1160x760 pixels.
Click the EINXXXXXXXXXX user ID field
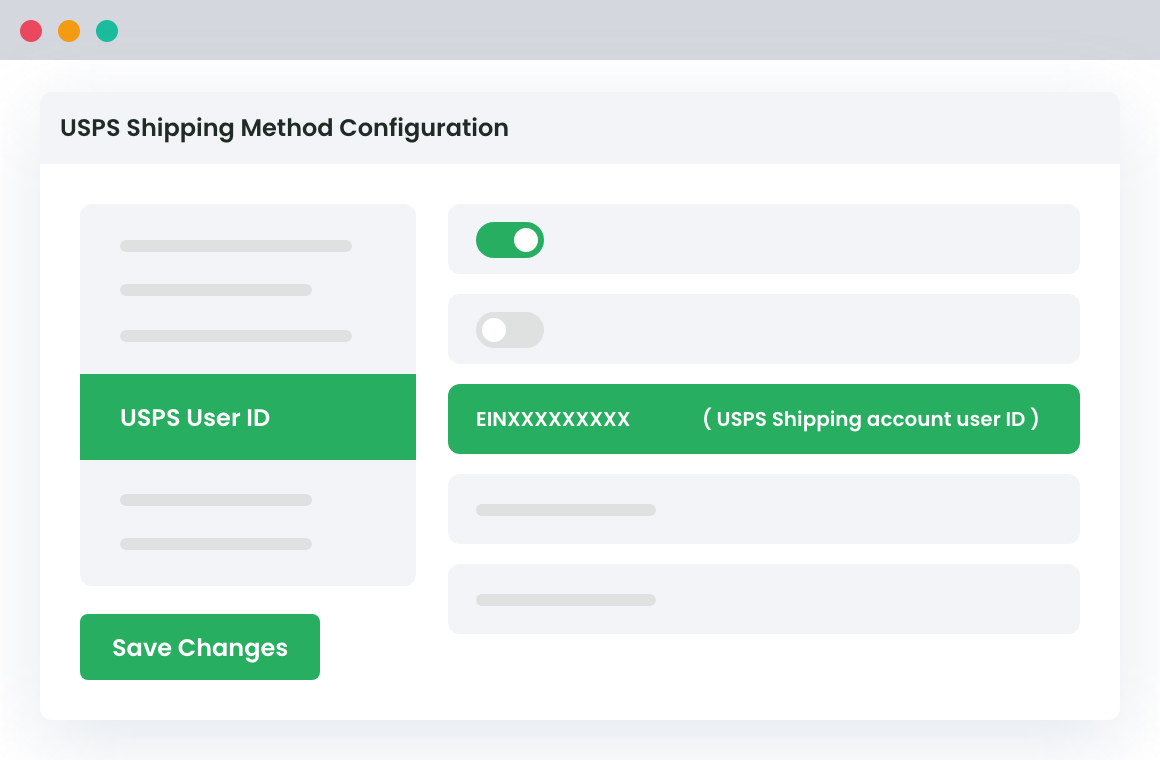coord(553,419)
